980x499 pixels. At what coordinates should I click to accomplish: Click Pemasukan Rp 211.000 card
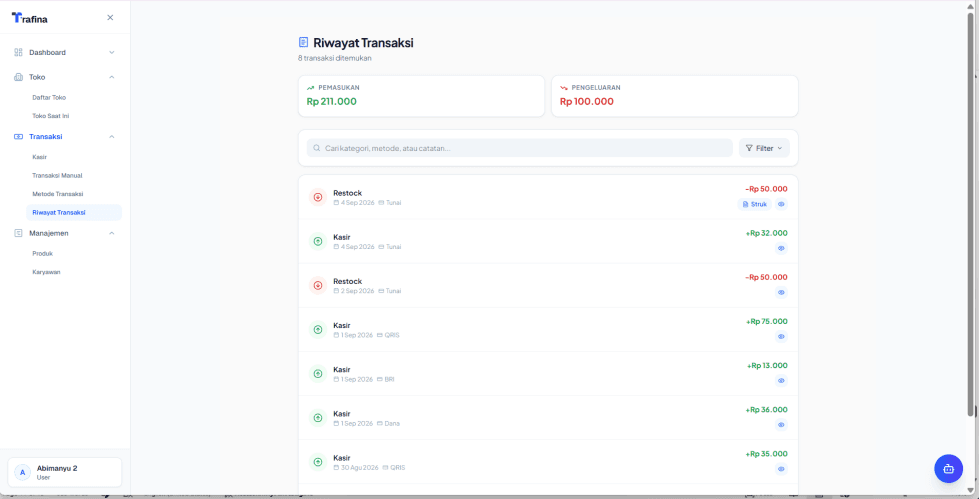click(x=421, y=96)
